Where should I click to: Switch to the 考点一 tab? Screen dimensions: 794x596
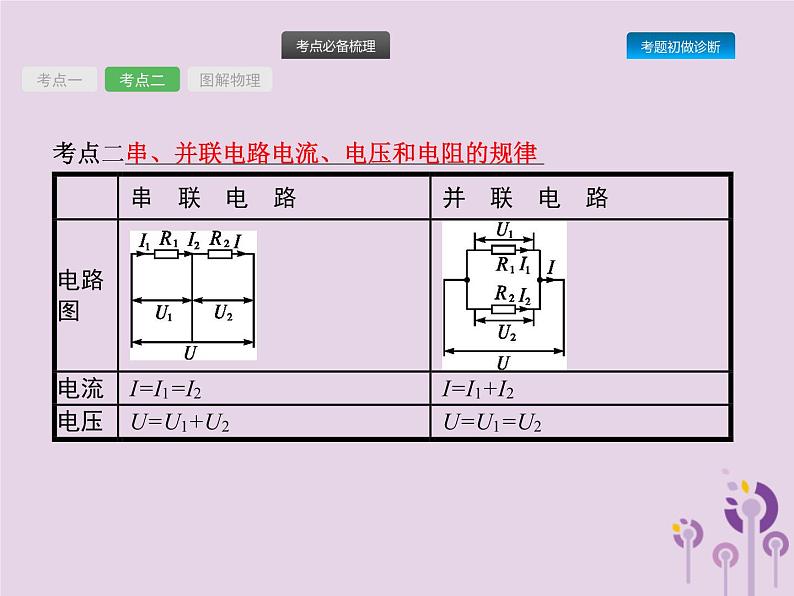pos(60,80)
